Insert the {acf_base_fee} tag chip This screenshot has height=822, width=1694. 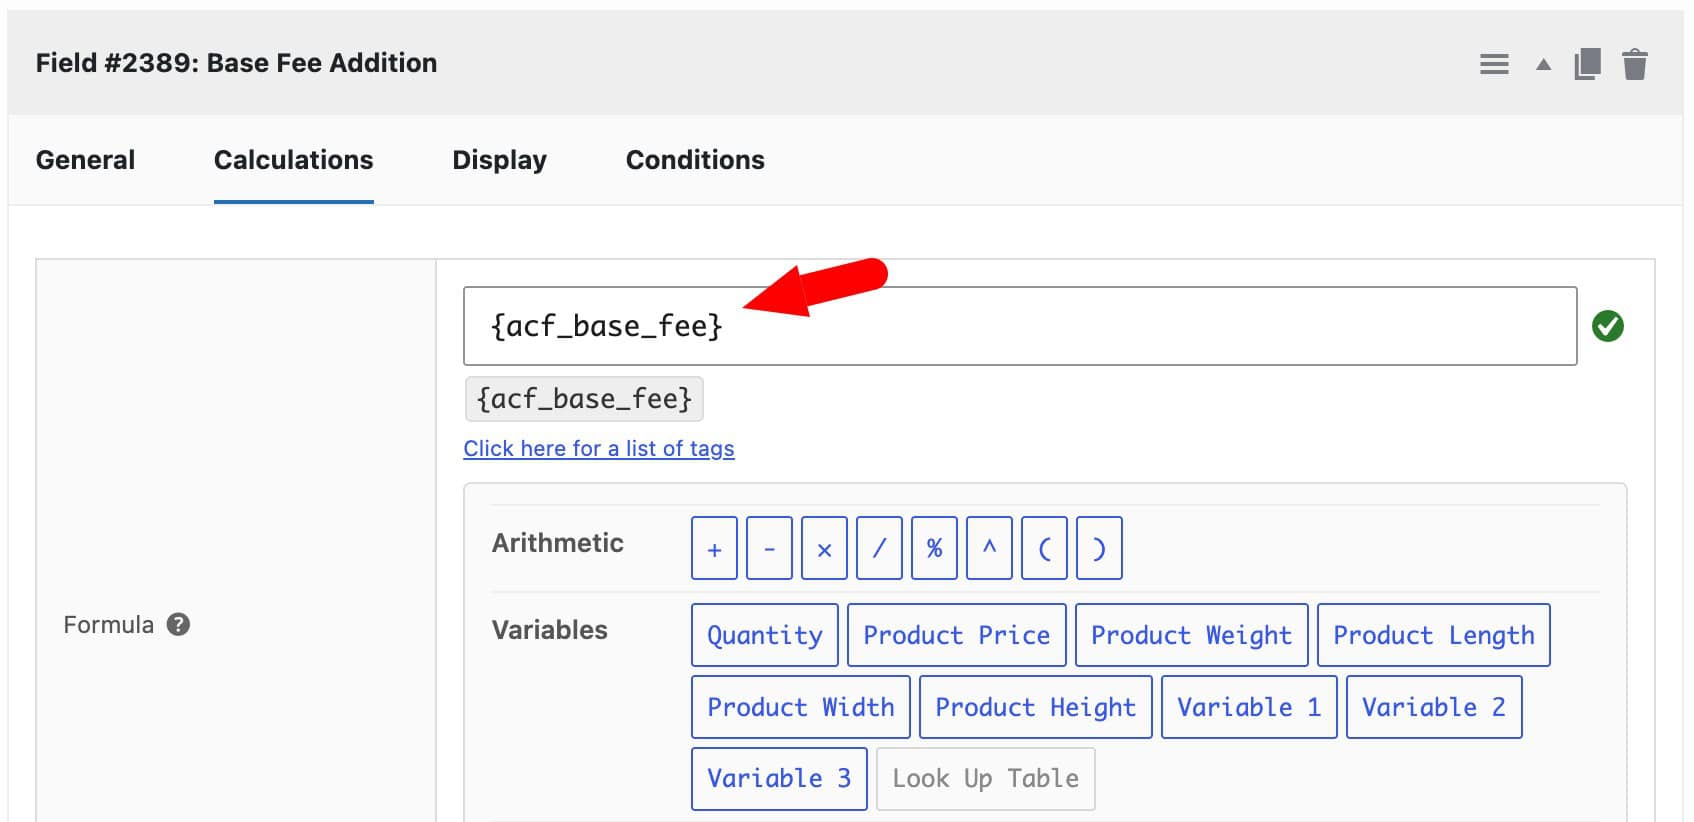pyautogui.click(x=584, y=399)
